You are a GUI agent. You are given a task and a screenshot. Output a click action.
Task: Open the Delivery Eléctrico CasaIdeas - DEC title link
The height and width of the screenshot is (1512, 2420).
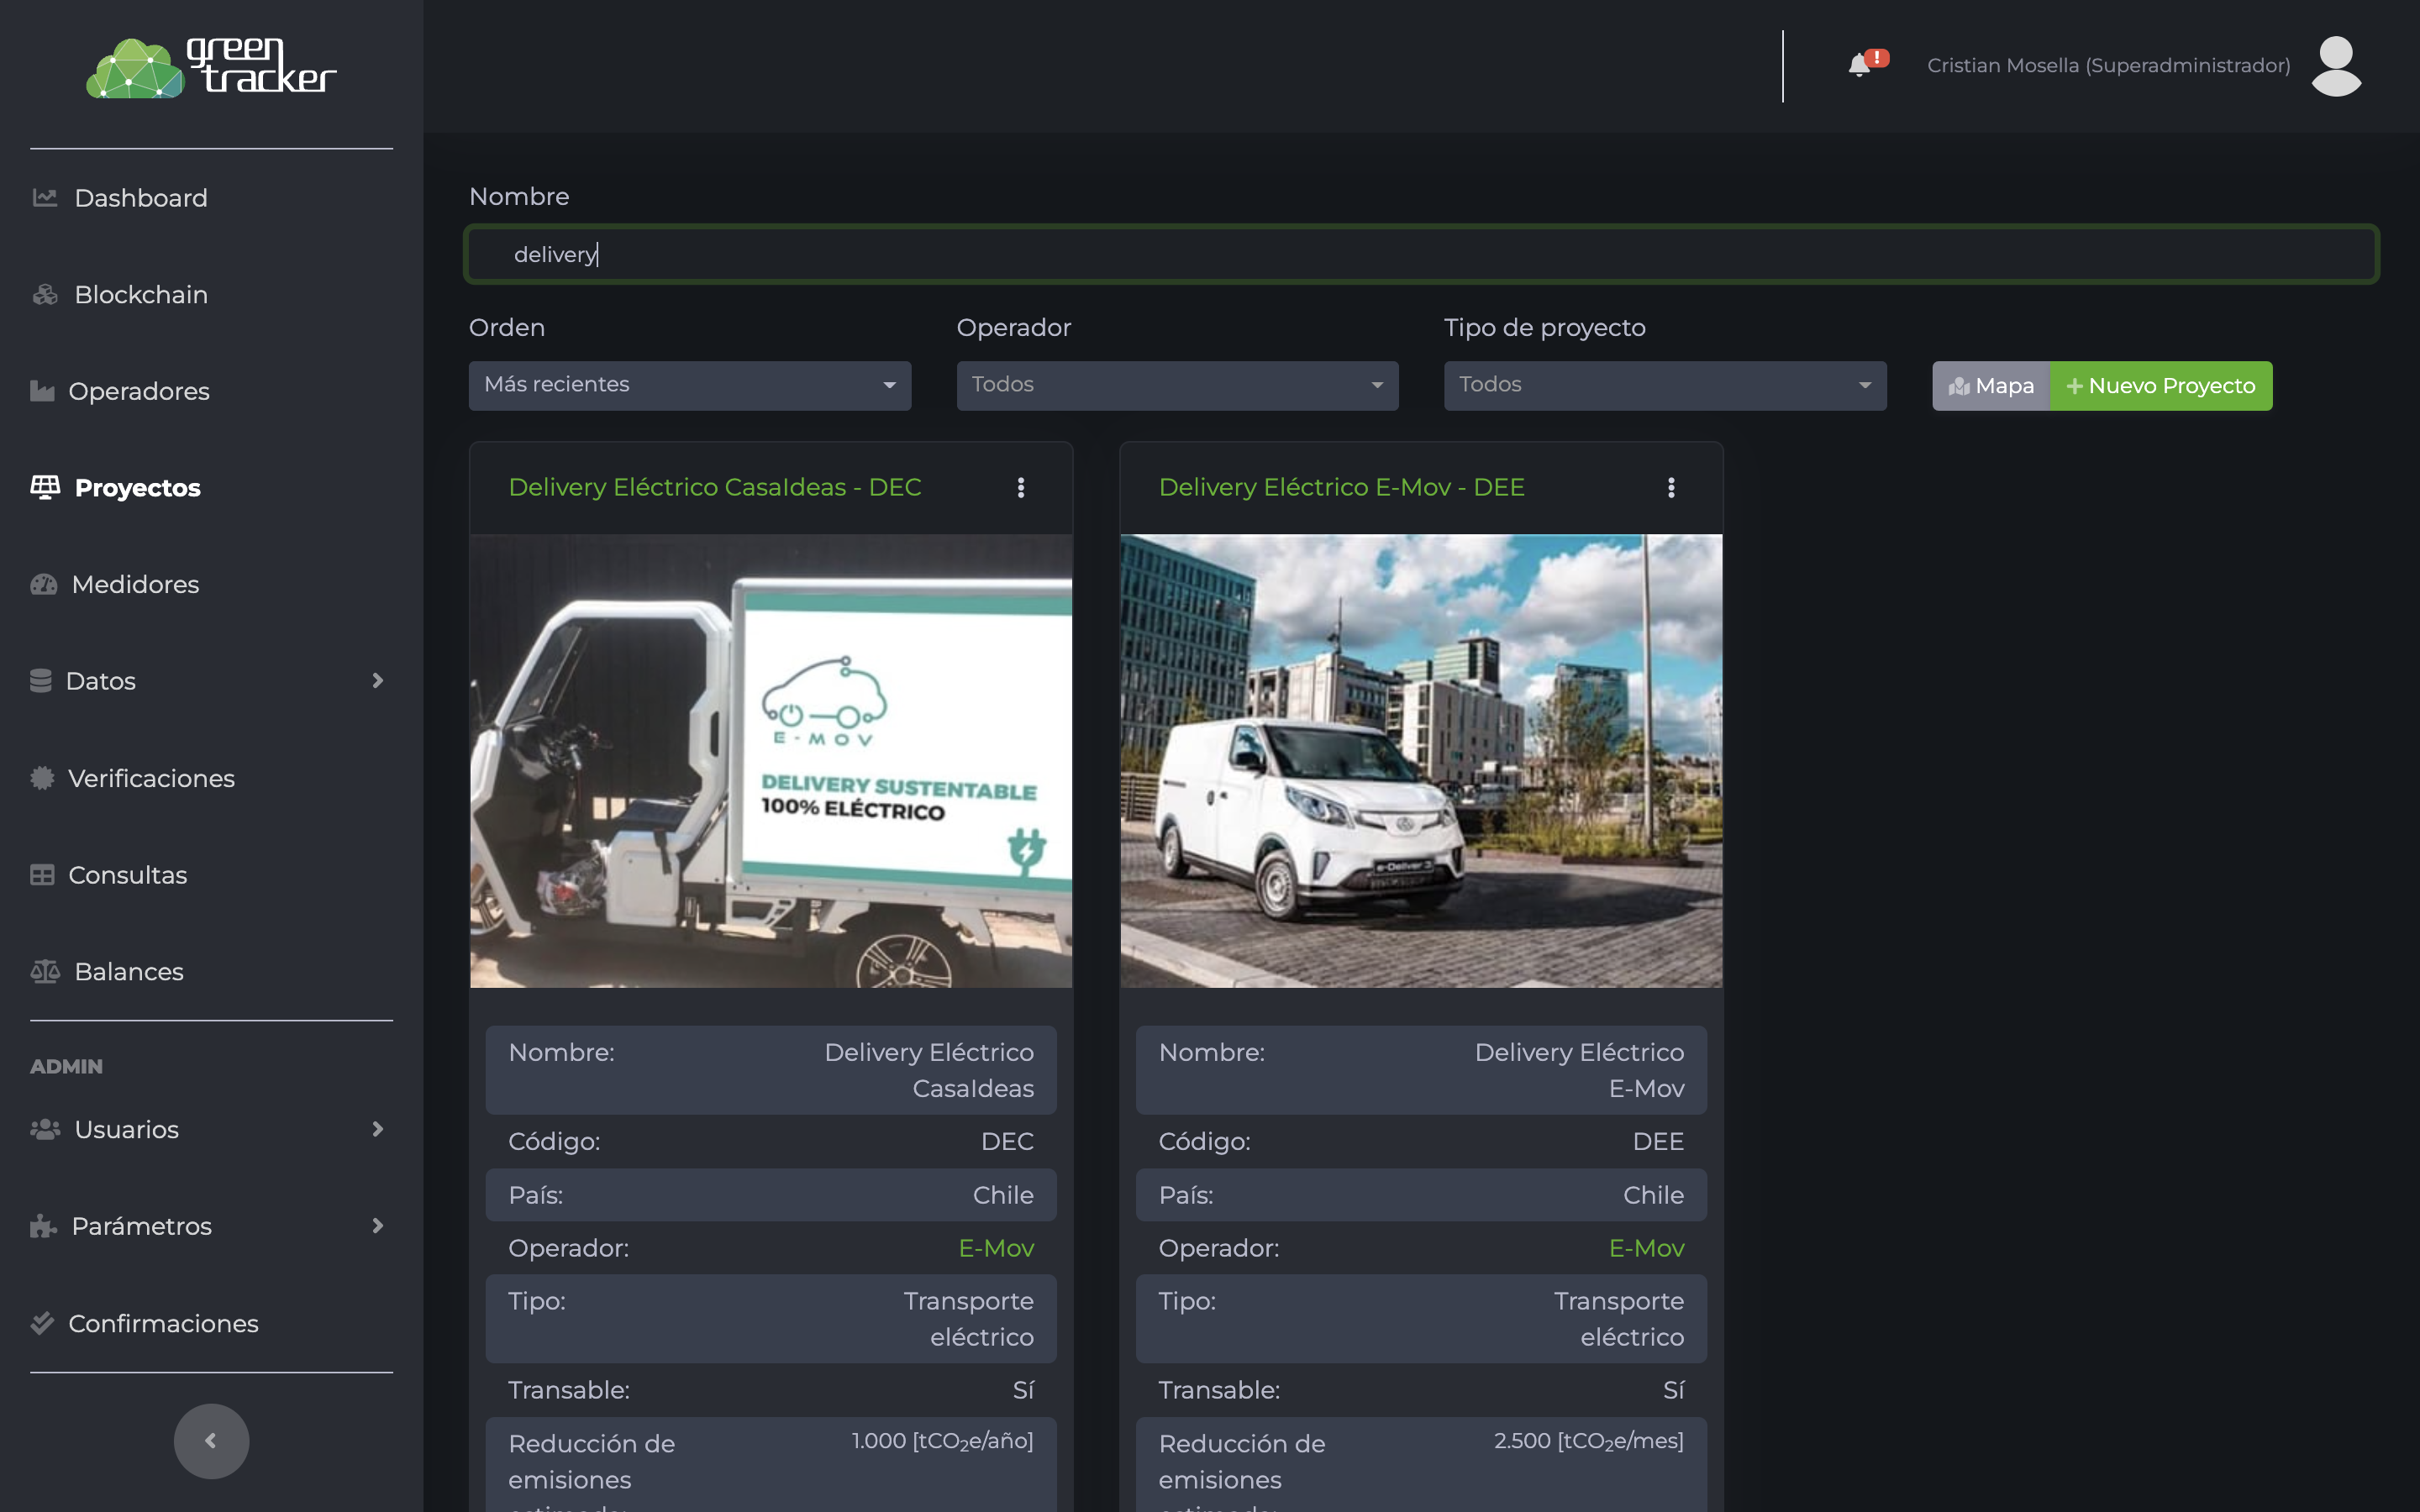coord(714,487)
